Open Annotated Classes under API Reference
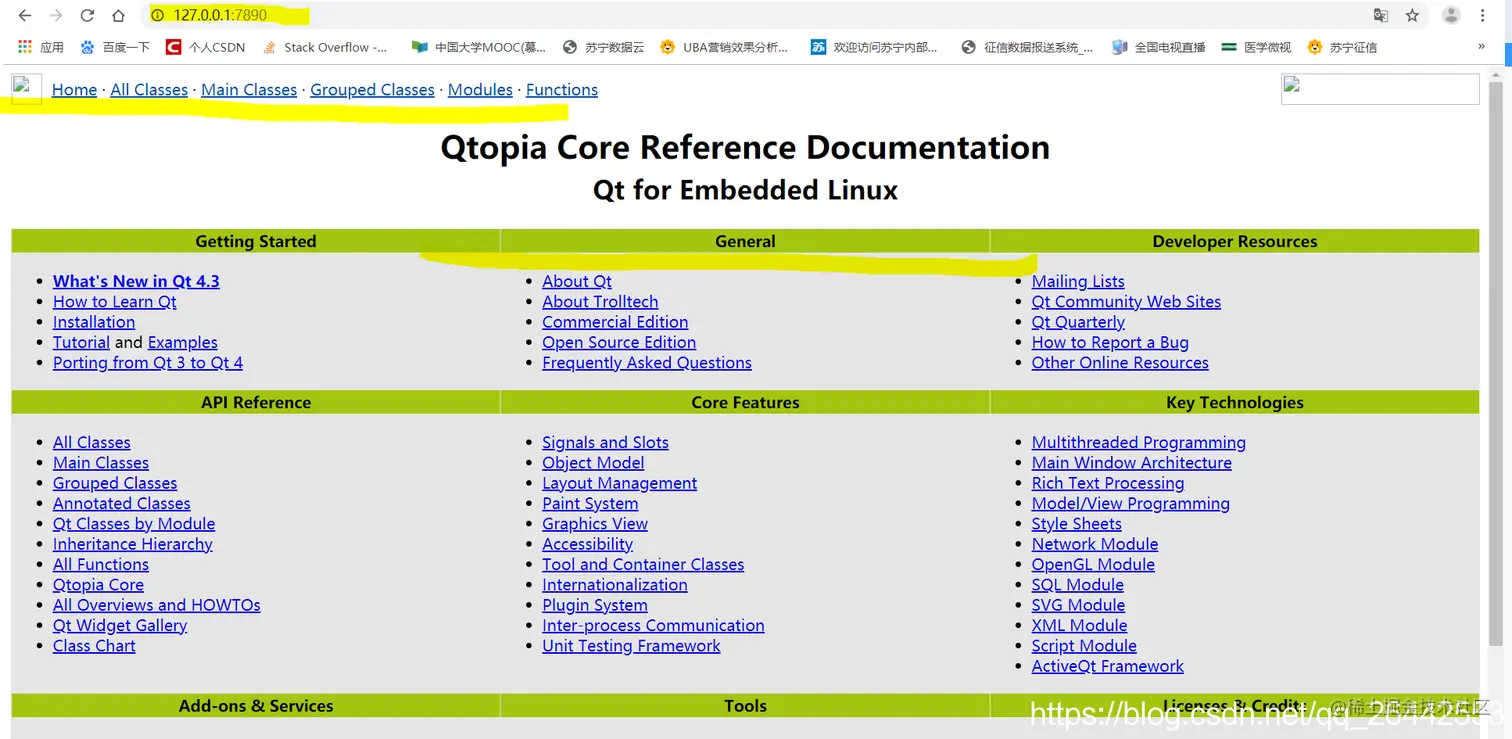The width and height of the screenshot is (1512, 739). pos(122,504)
